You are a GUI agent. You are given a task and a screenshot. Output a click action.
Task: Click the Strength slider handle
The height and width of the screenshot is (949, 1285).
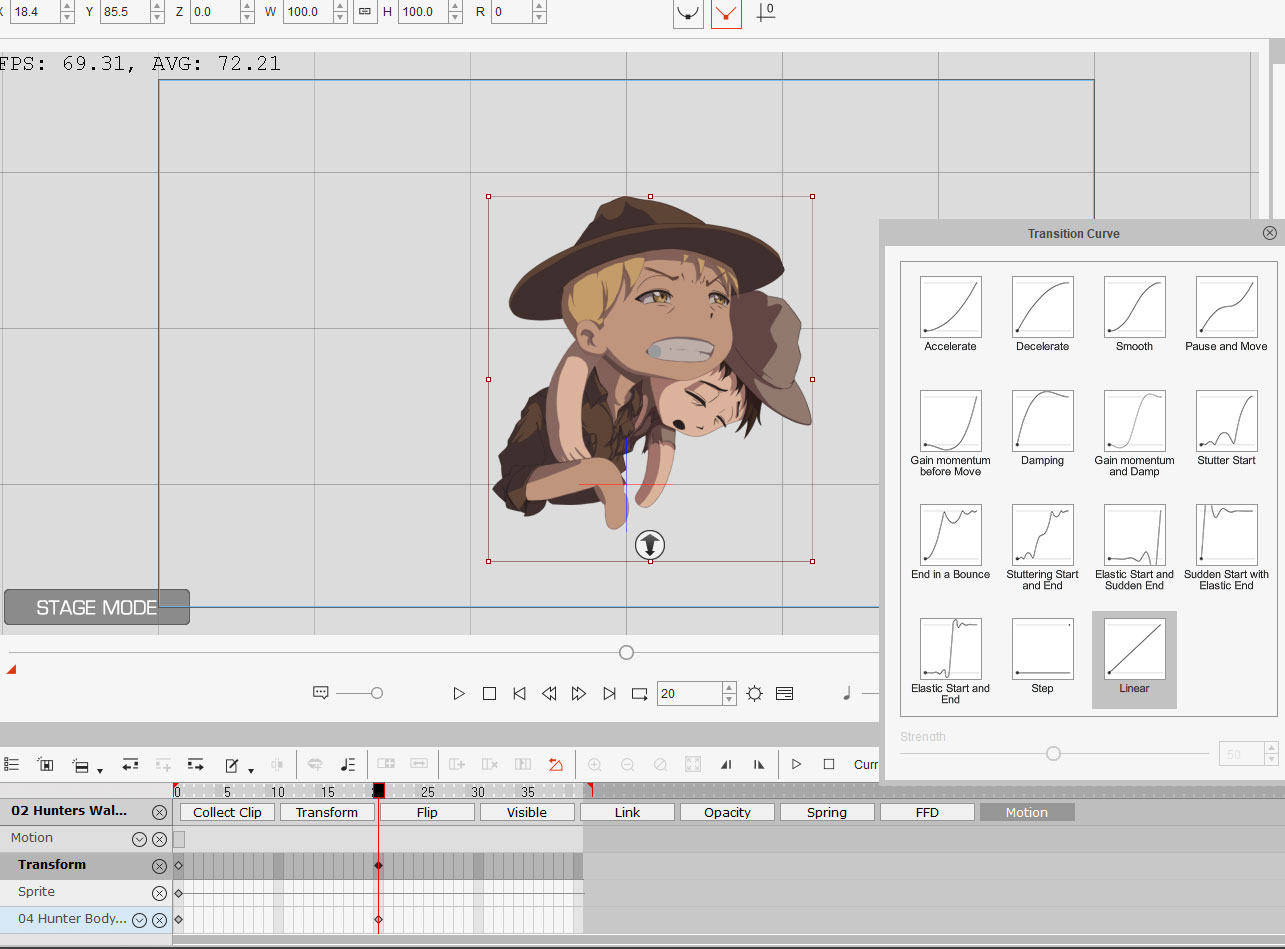(1053, 753)
